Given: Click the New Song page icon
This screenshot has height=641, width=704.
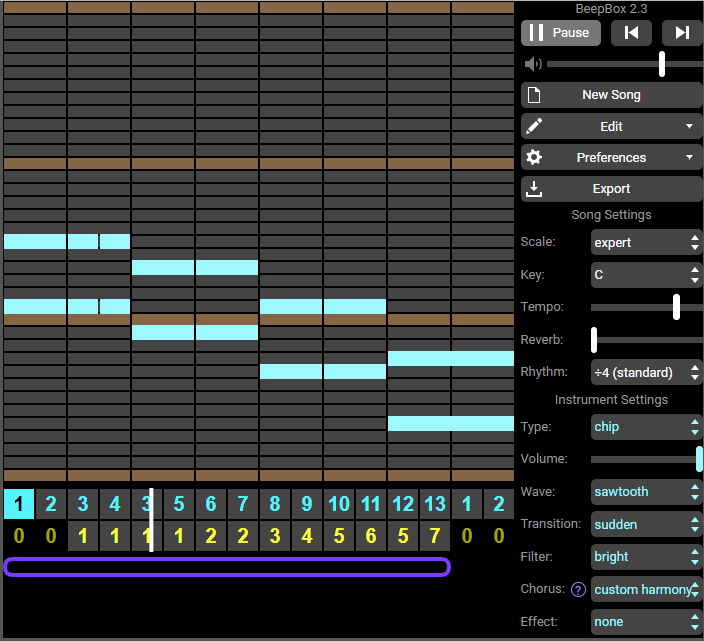Looking at the screenshot, I should coord(534,95).
